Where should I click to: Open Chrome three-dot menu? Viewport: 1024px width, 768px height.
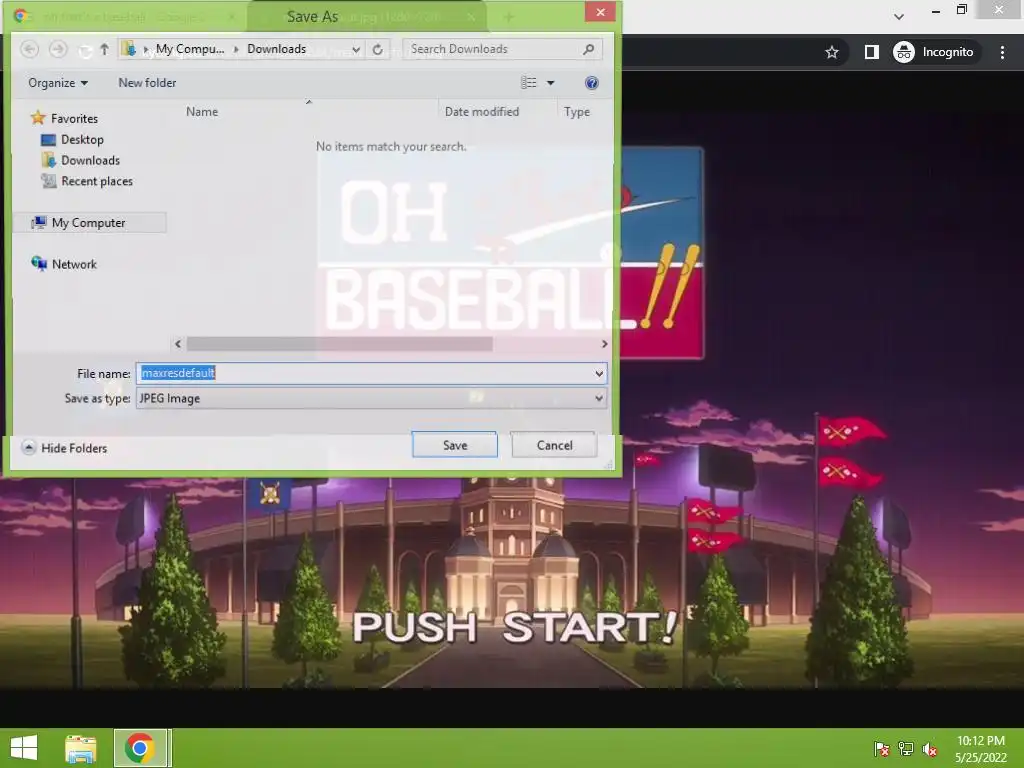pyautogui.click(x=1002, y=52)
